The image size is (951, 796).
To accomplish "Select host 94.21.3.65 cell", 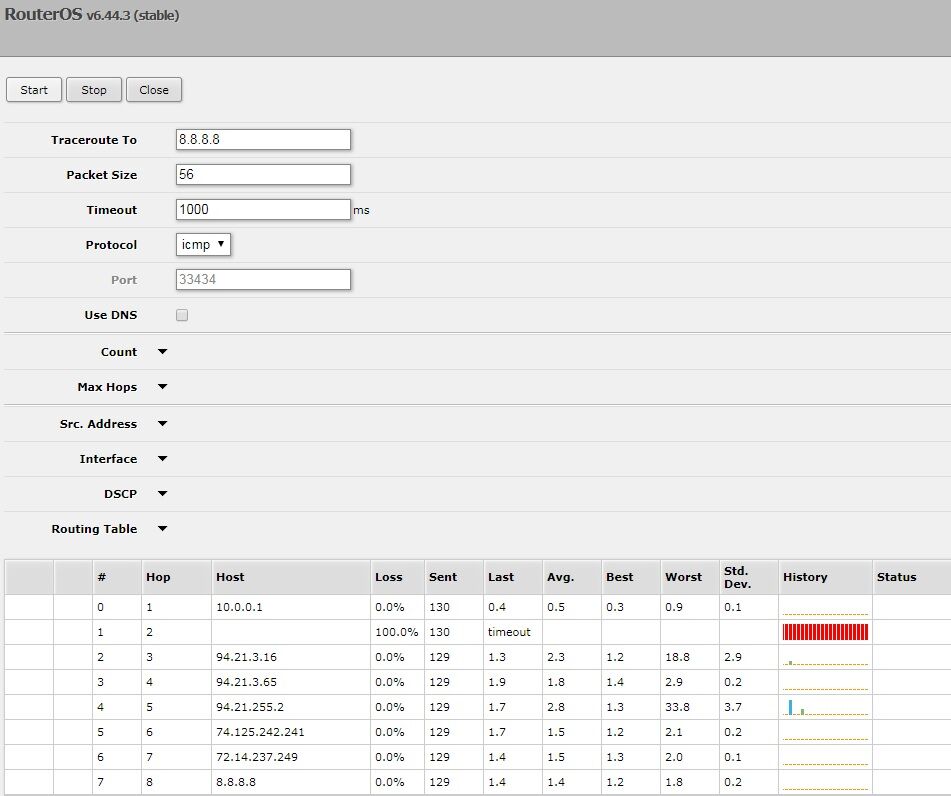I will click(x=291, y=682).
